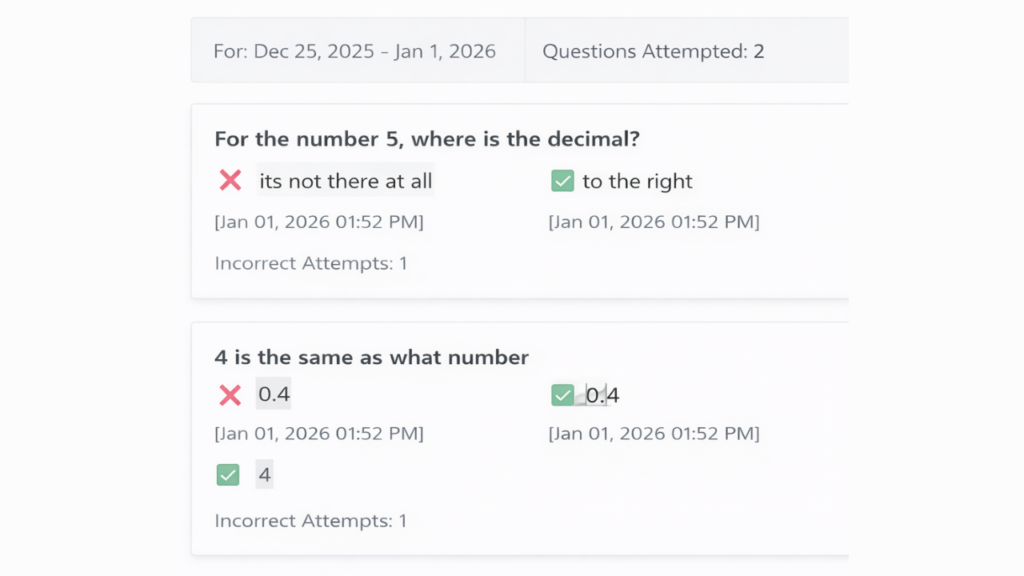Click the 0.4 answer text beside the green checkmark
Viewport: 1024px width, 576px height.
[602, 395]
